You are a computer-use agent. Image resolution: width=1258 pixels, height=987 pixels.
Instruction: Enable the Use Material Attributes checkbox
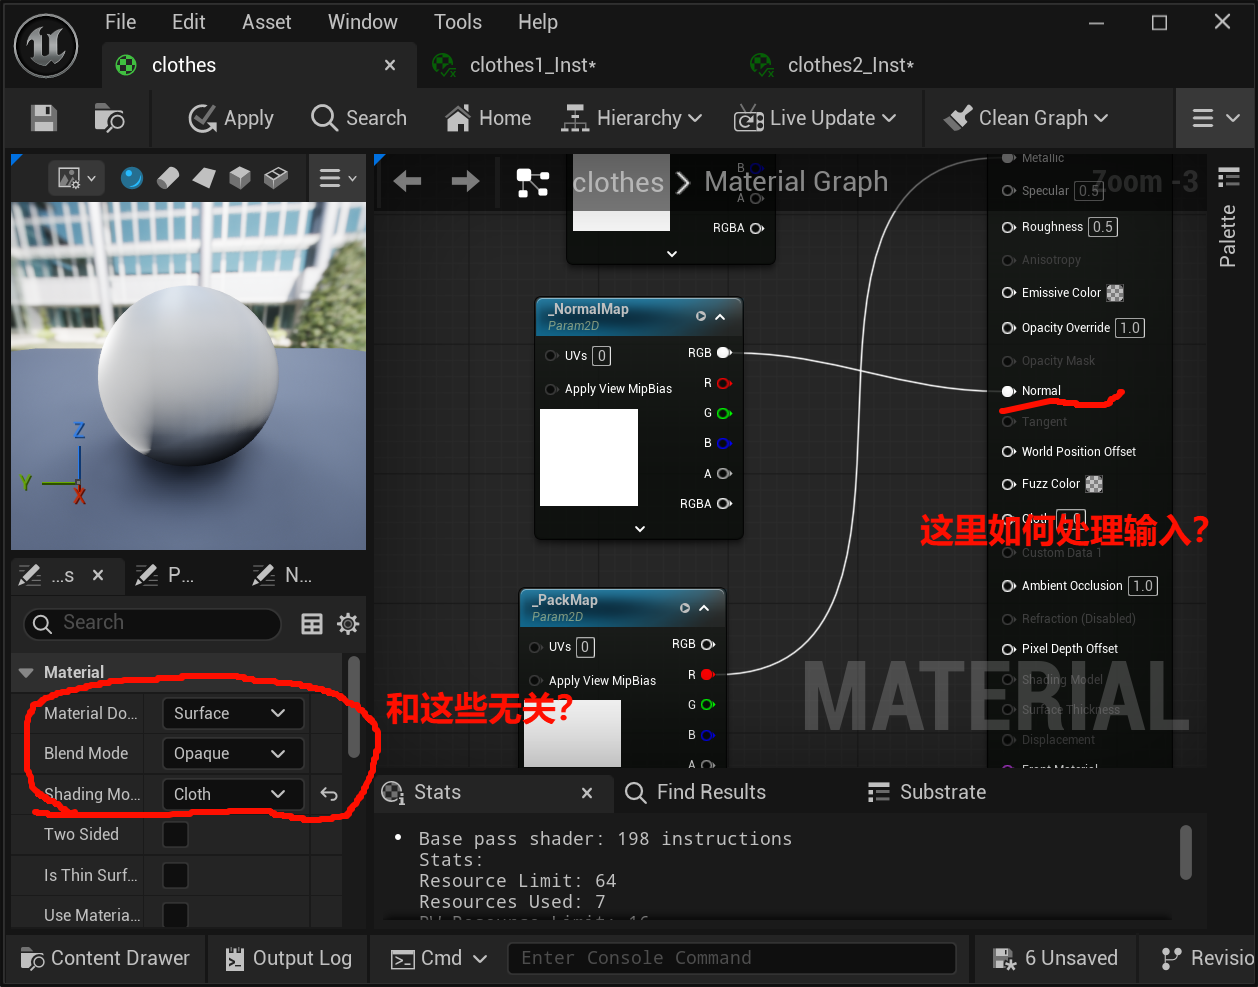[x=175, y=915]
